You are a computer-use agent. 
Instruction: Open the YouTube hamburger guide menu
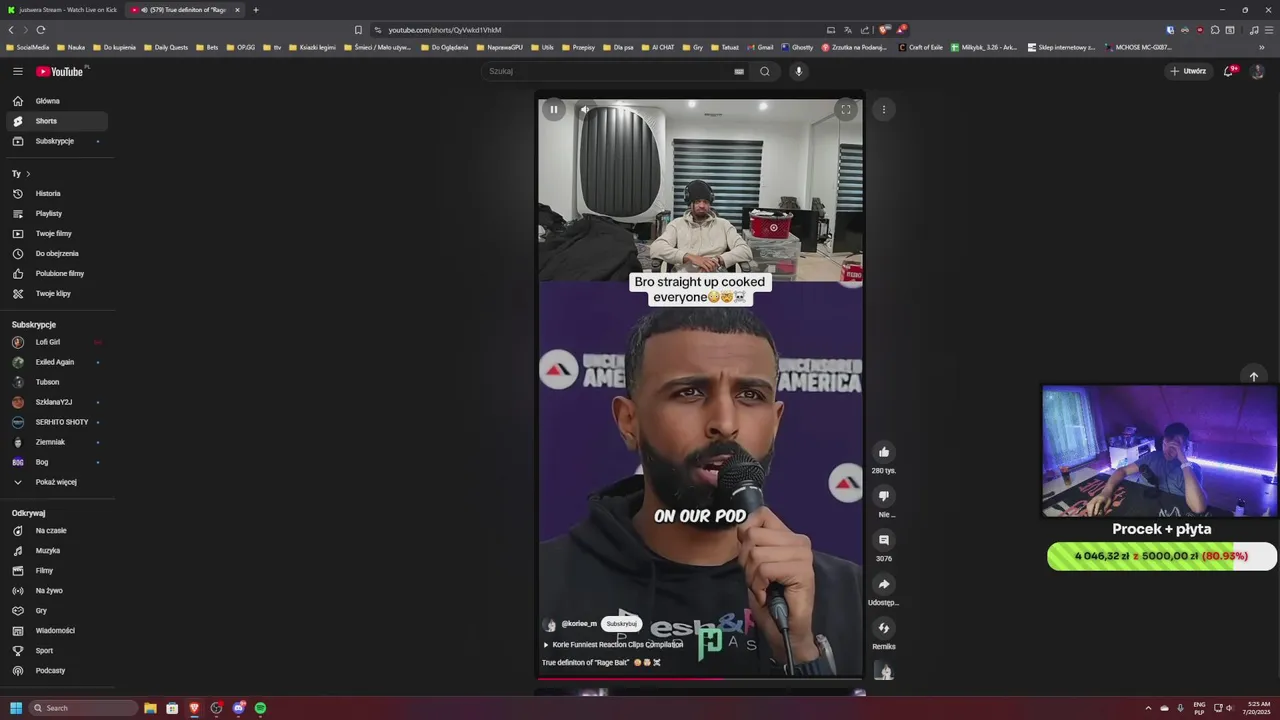click(x=18, y=71)
